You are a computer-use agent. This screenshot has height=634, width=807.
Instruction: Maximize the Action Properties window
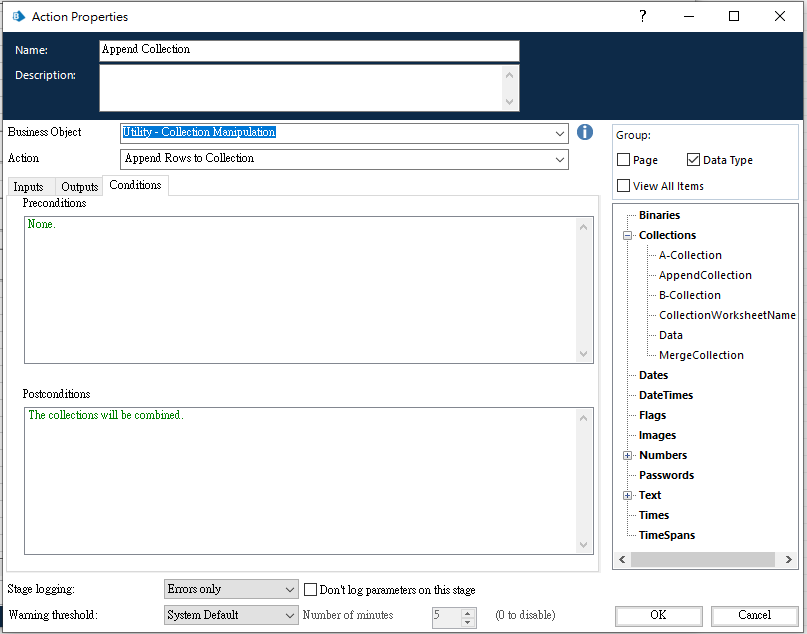point(734,16)
